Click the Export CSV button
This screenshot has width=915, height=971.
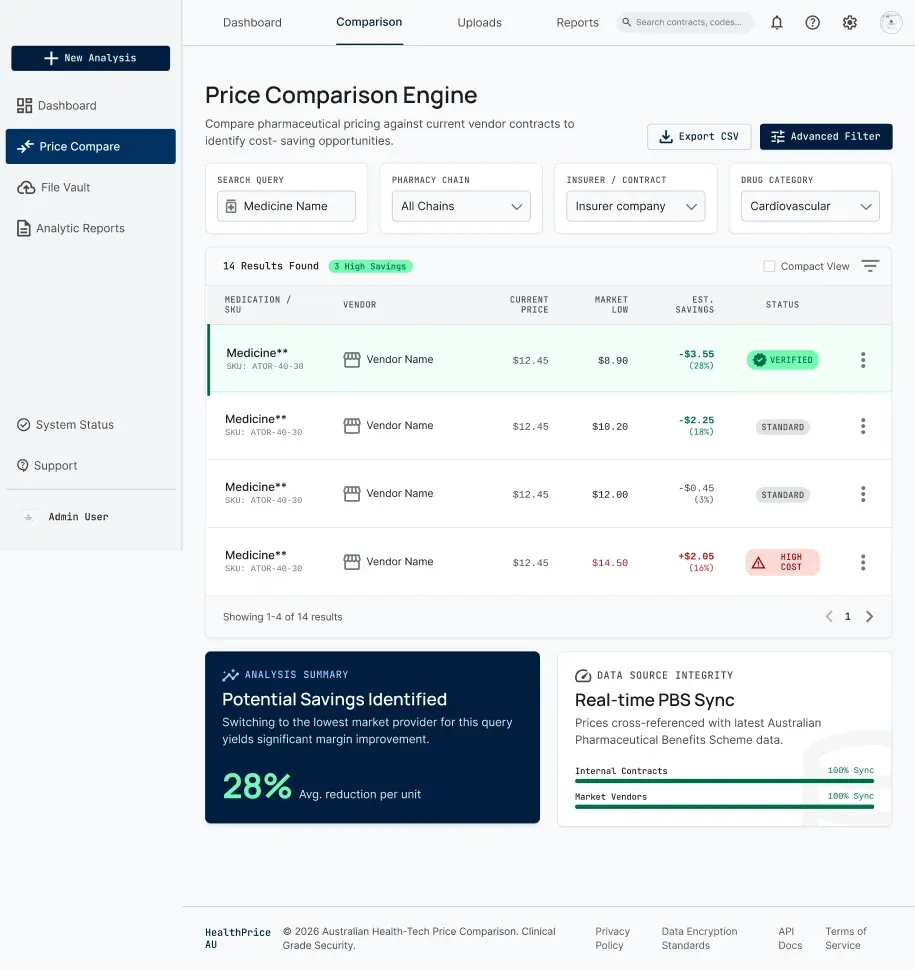(x=699, y=137)
